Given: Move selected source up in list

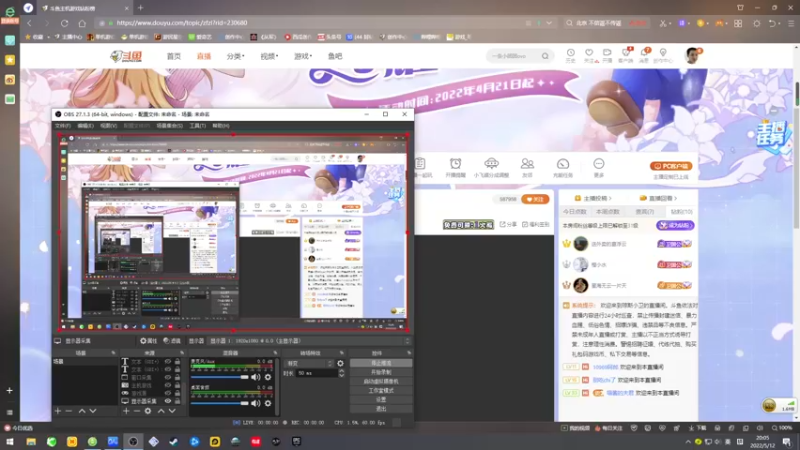Looking at the screenshot, I should [x=161, y=411].
